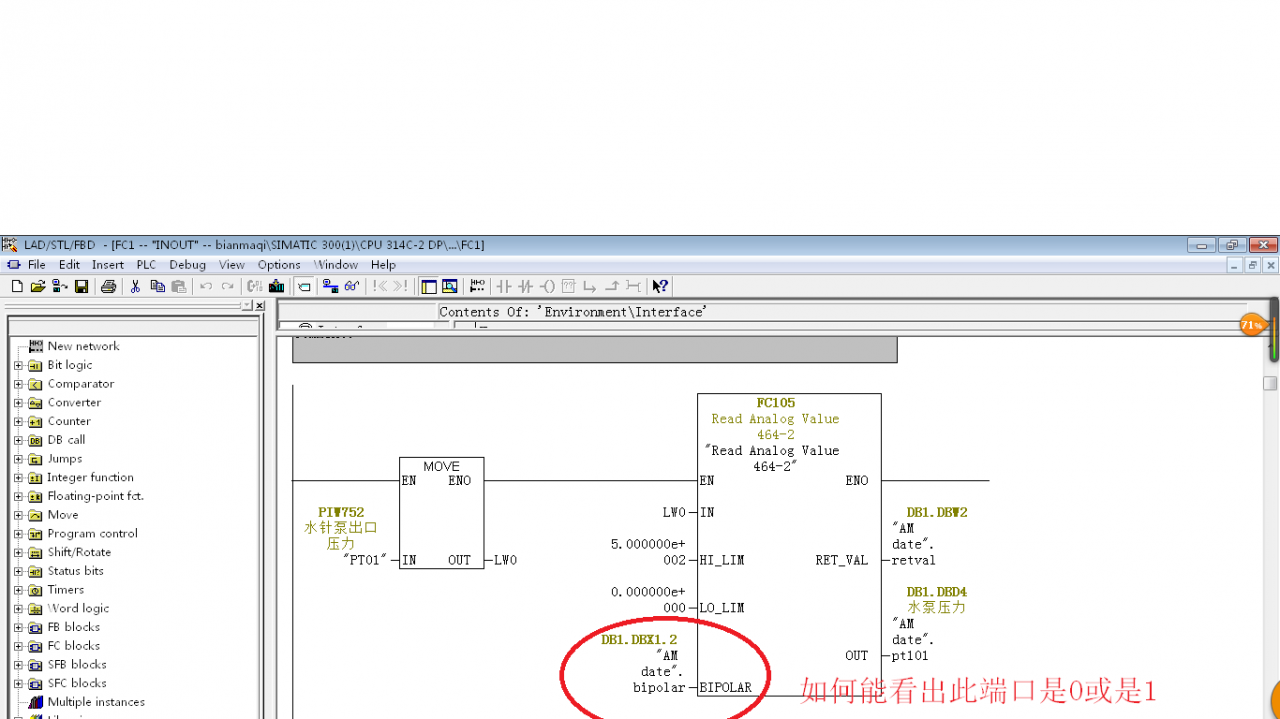
Task: Expand the Integer function folder
Action: point(18,478)
